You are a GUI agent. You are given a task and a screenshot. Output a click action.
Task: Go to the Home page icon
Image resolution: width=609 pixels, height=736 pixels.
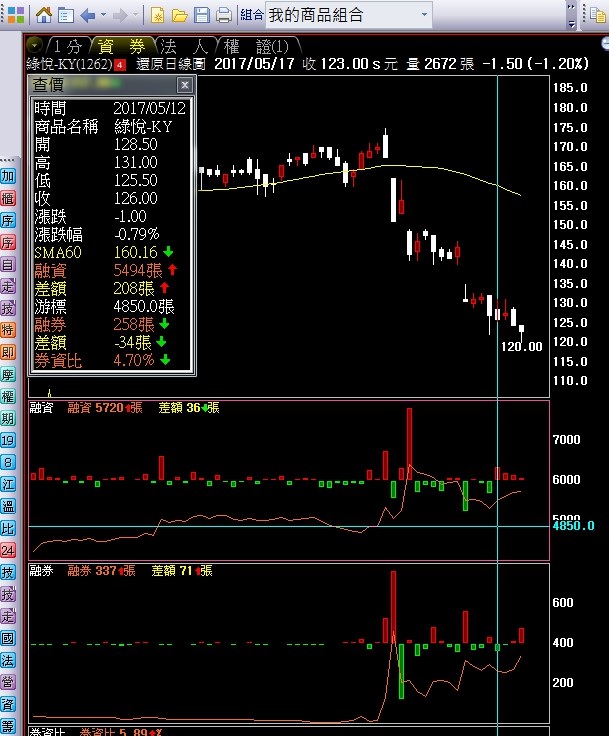click(44, 15)
